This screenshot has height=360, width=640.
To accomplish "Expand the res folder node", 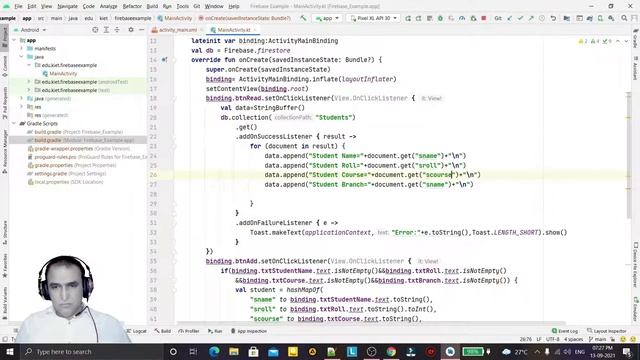I will [x=22, y=107].
